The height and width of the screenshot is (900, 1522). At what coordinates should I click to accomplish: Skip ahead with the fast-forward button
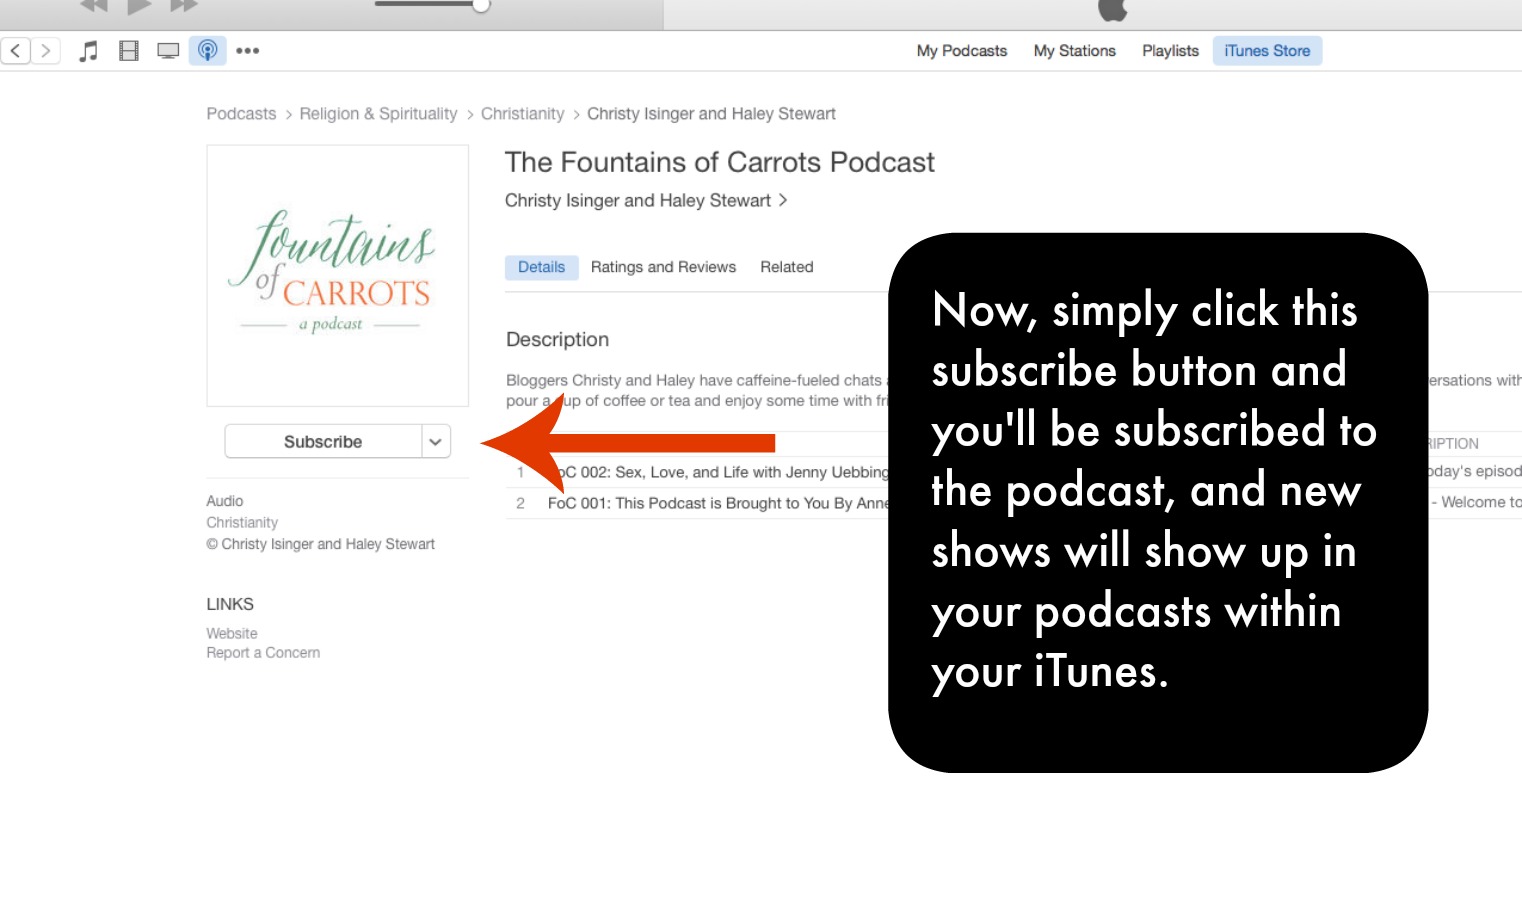point(184,5)
